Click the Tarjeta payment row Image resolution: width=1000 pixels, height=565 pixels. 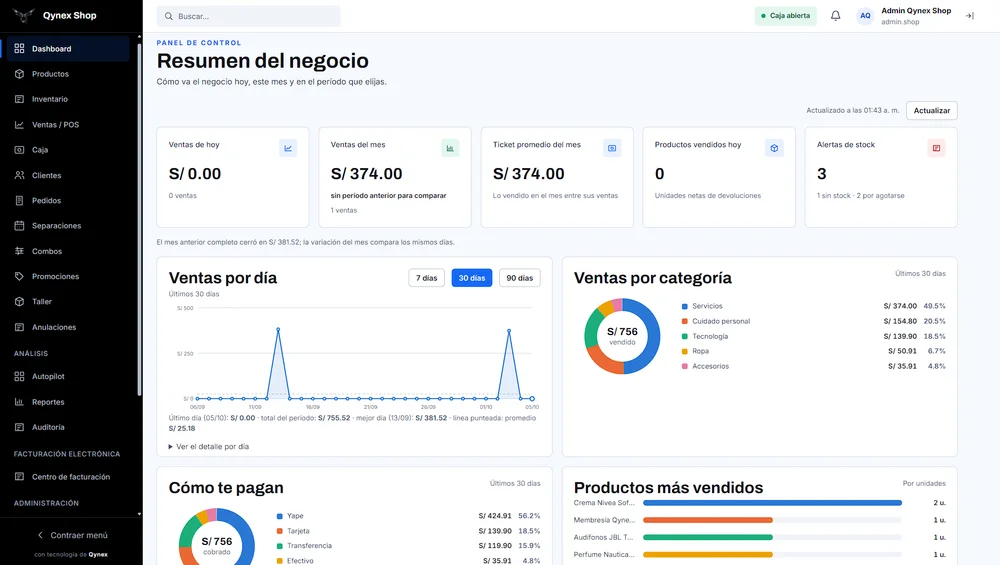pyautogui.click(x=408, y=531)
